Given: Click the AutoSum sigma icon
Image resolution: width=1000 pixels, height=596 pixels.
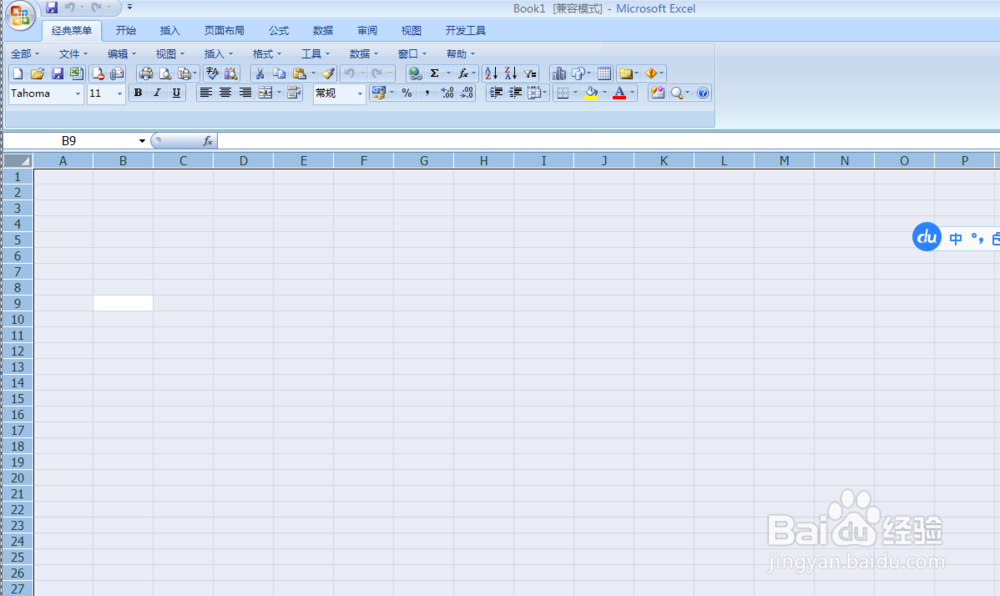Looking at the screenshot, I should (x=434, y=74).
